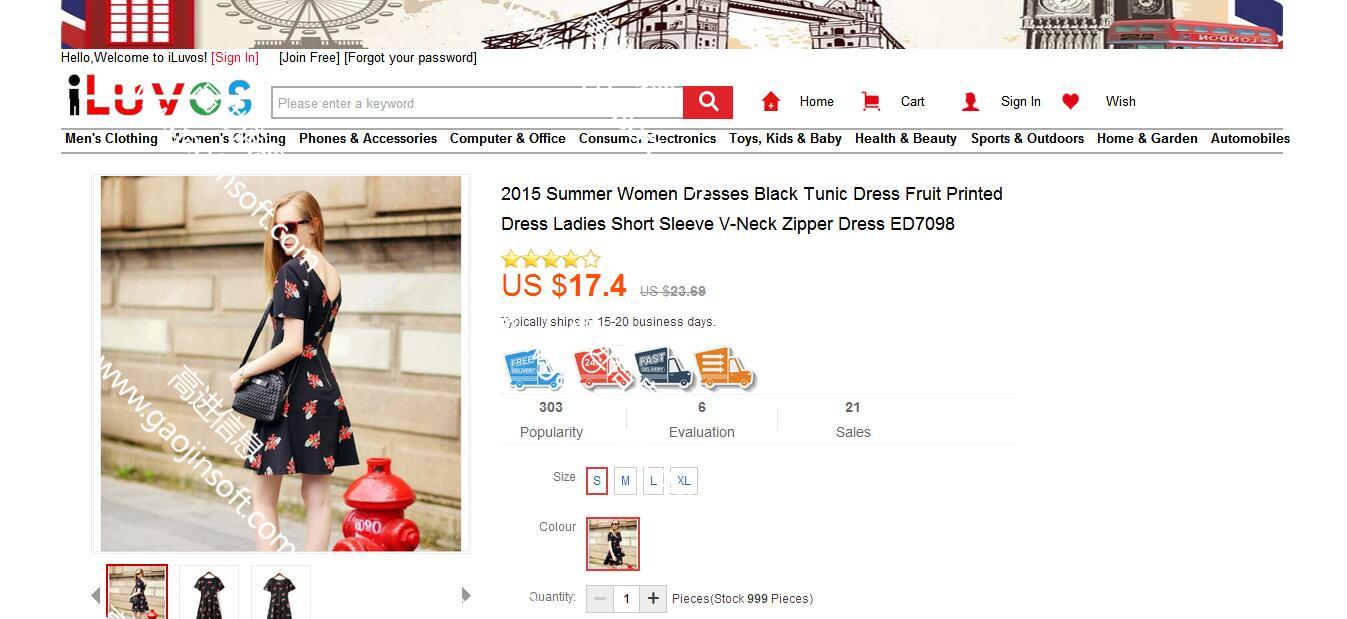Click the red magnifier search button
This screenshot has width=1347, height=619.
click(708, 102)
